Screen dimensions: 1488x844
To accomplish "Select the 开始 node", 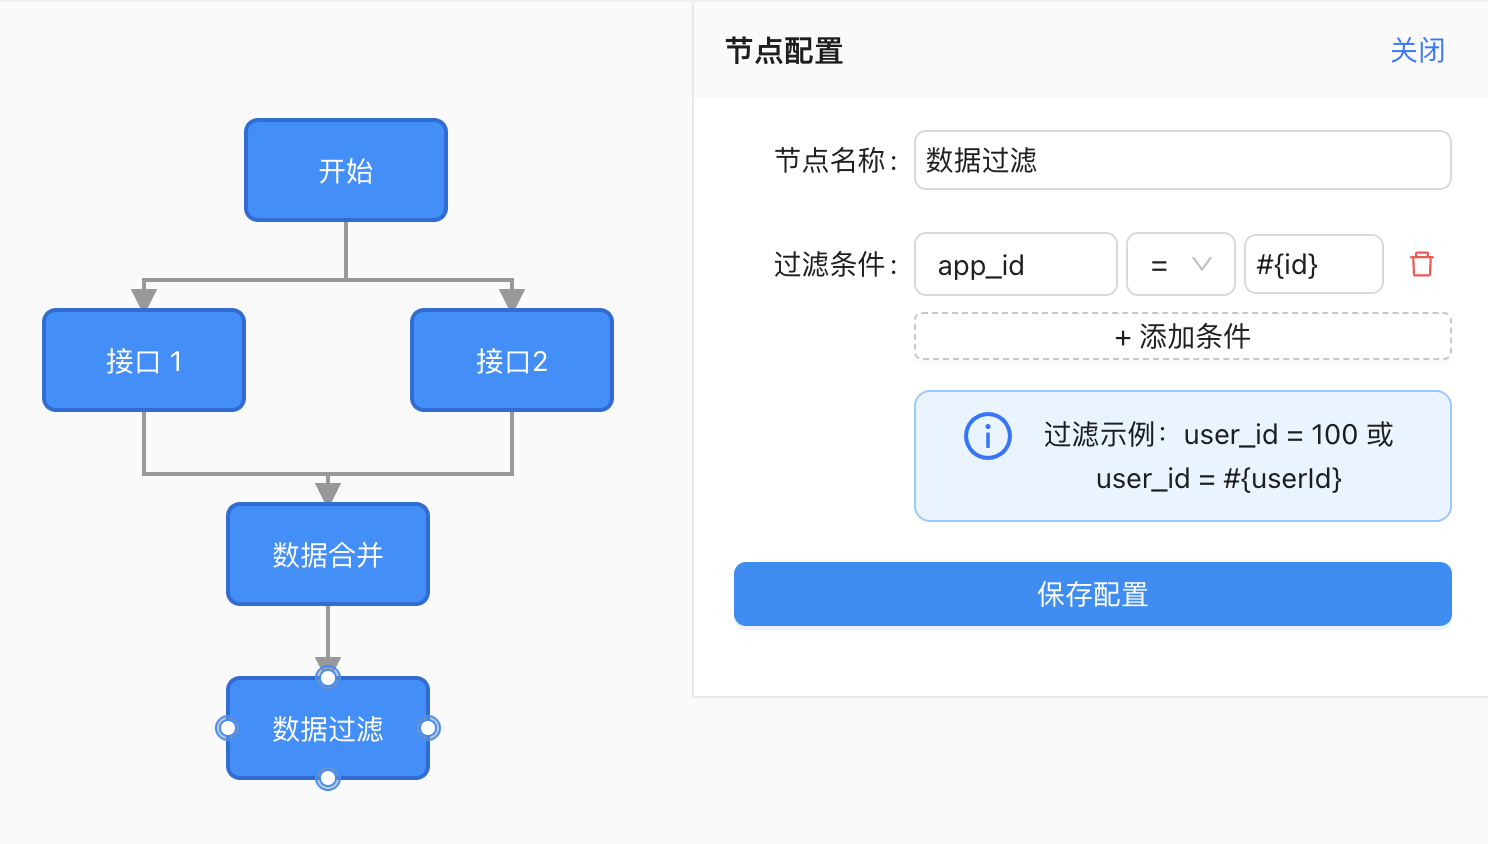I will (x=346, y=171).
